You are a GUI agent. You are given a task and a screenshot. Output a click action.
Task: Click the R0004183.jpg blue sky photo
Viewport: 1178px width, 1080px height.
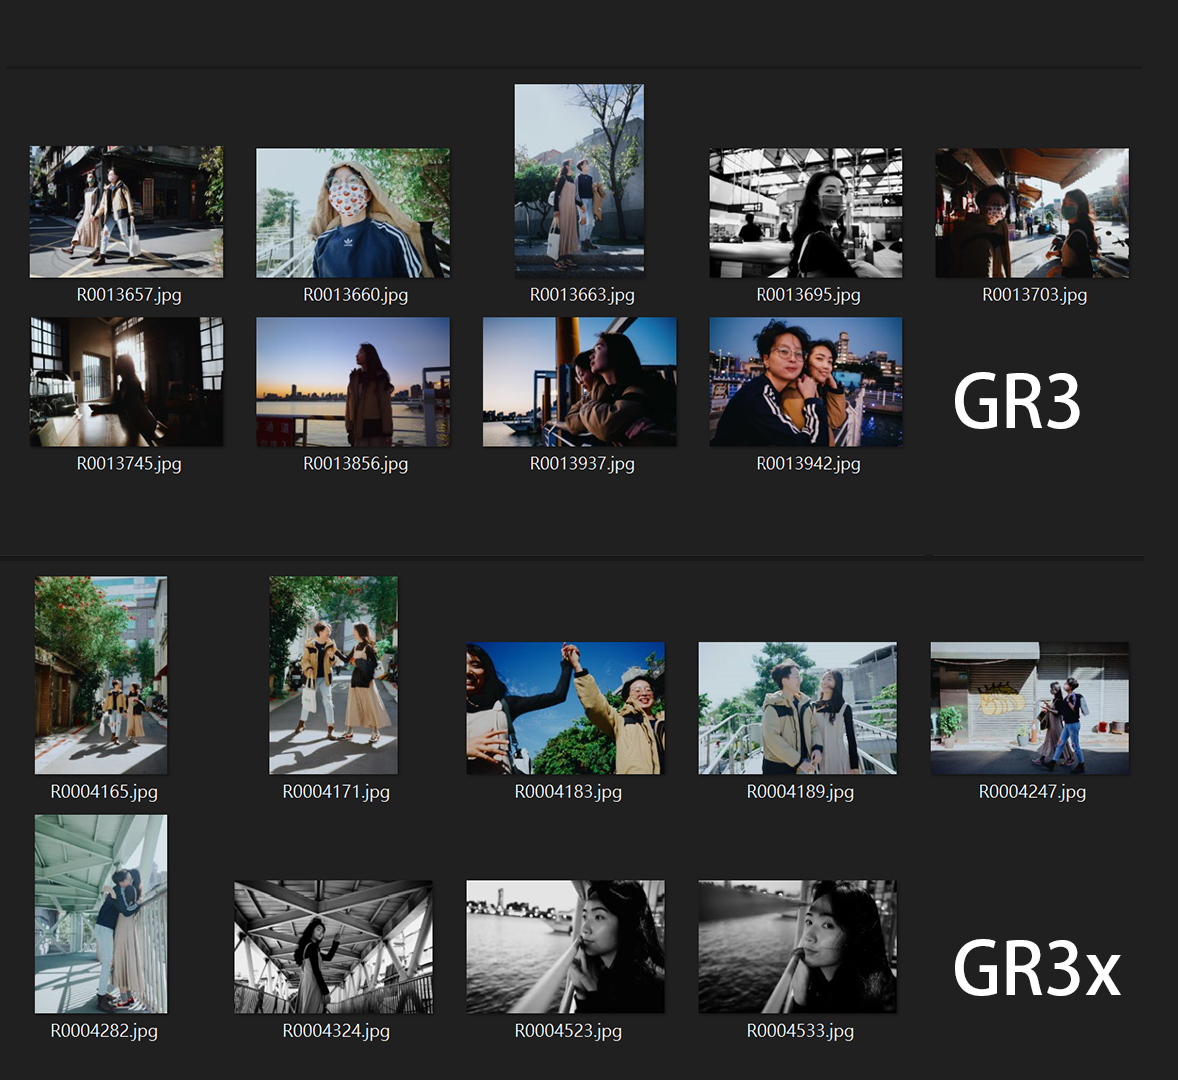[565, 708]
